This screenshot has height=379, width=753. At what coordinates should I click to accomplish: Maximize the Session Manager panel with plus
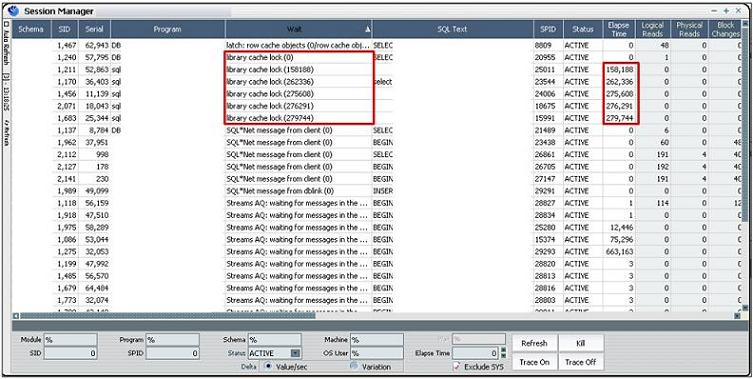(x=726, y=10)
